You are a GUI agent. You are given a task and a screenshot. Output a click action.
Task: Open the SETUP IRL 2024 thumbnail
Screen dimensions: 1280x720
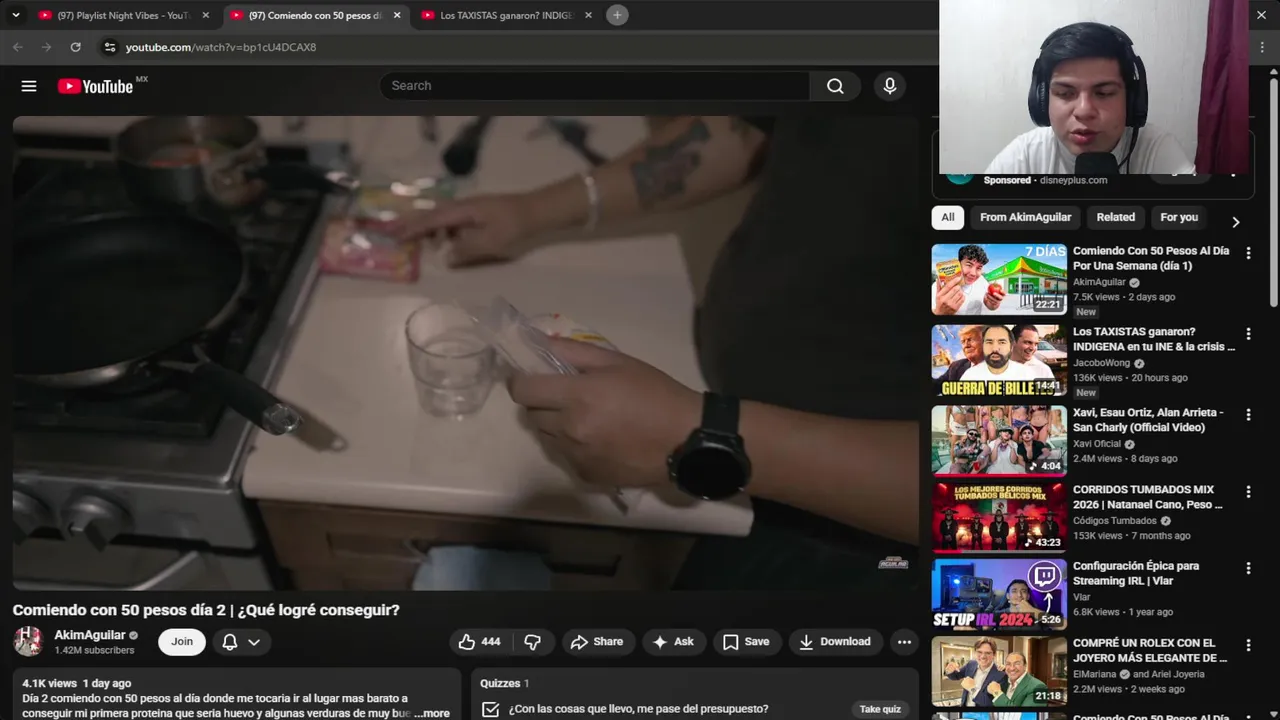[x=999, y=594]
